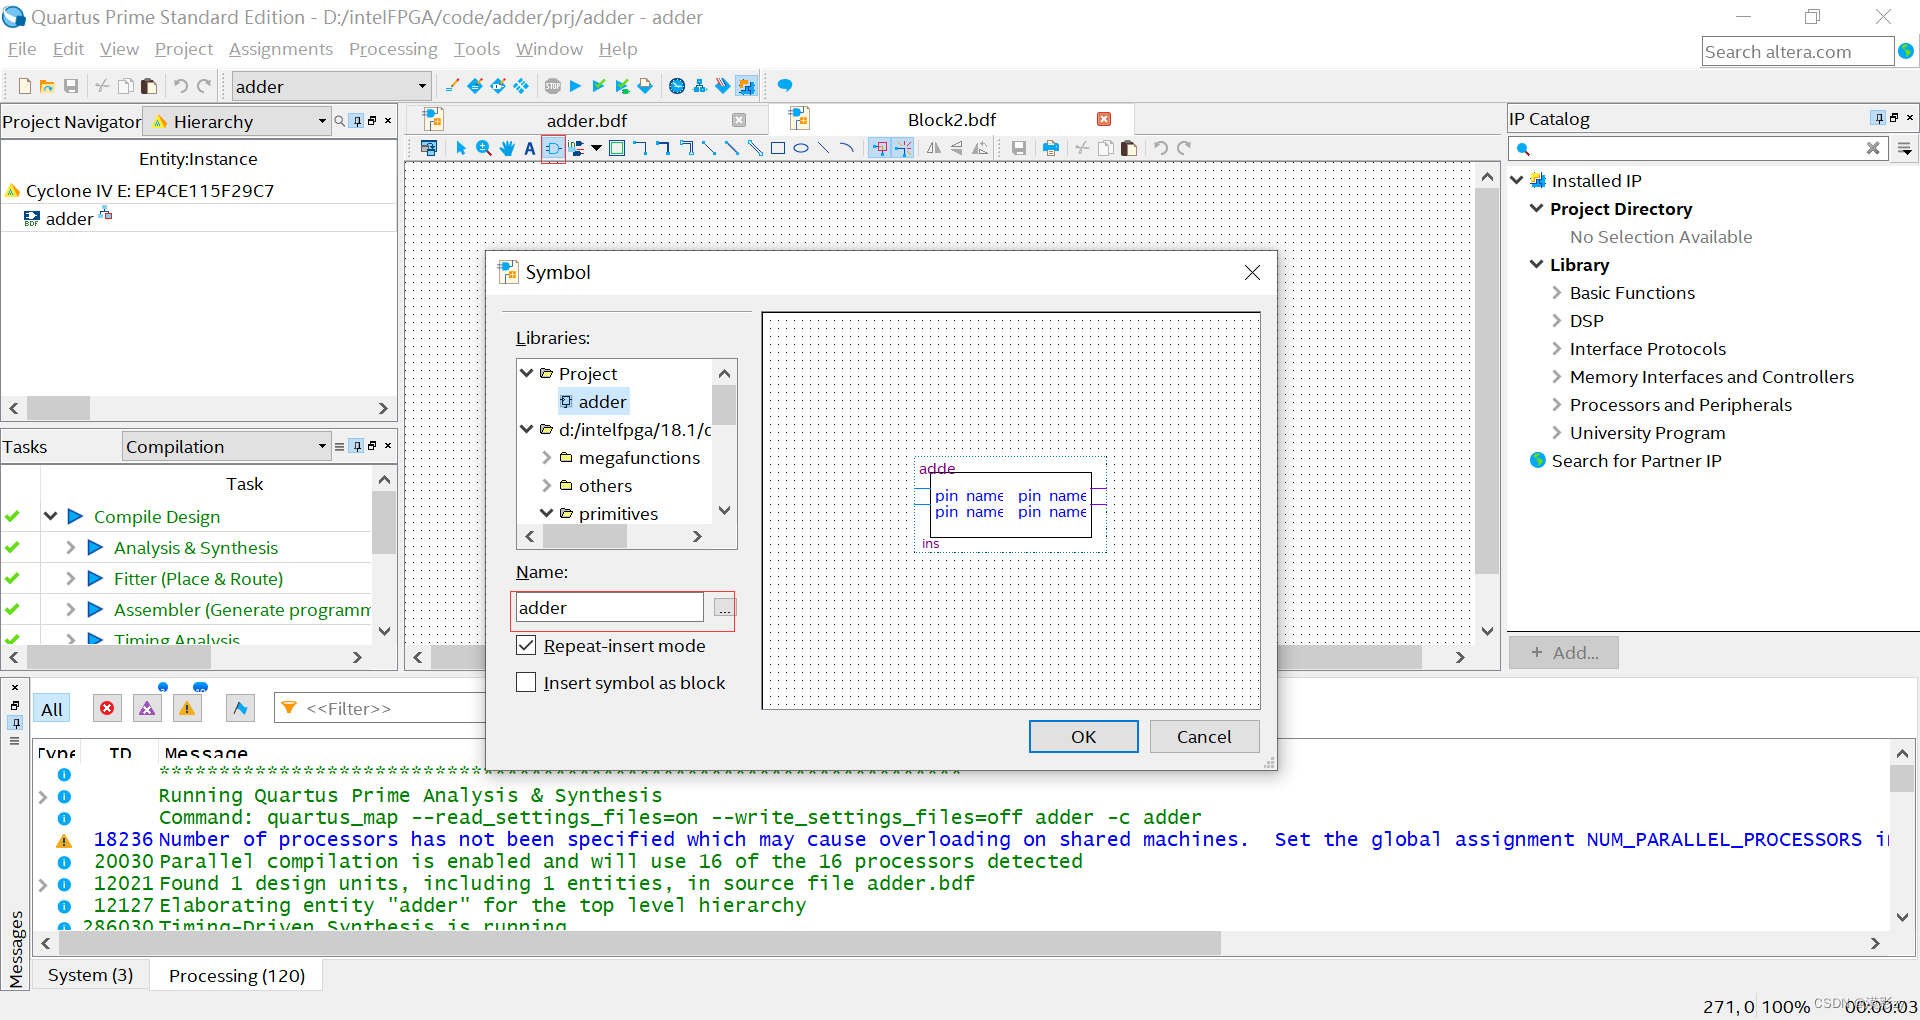Click the globe icon beside Search altera.com
Image resolution: width=1920 pixels, height=1020 pixels.
point(1906,51)
